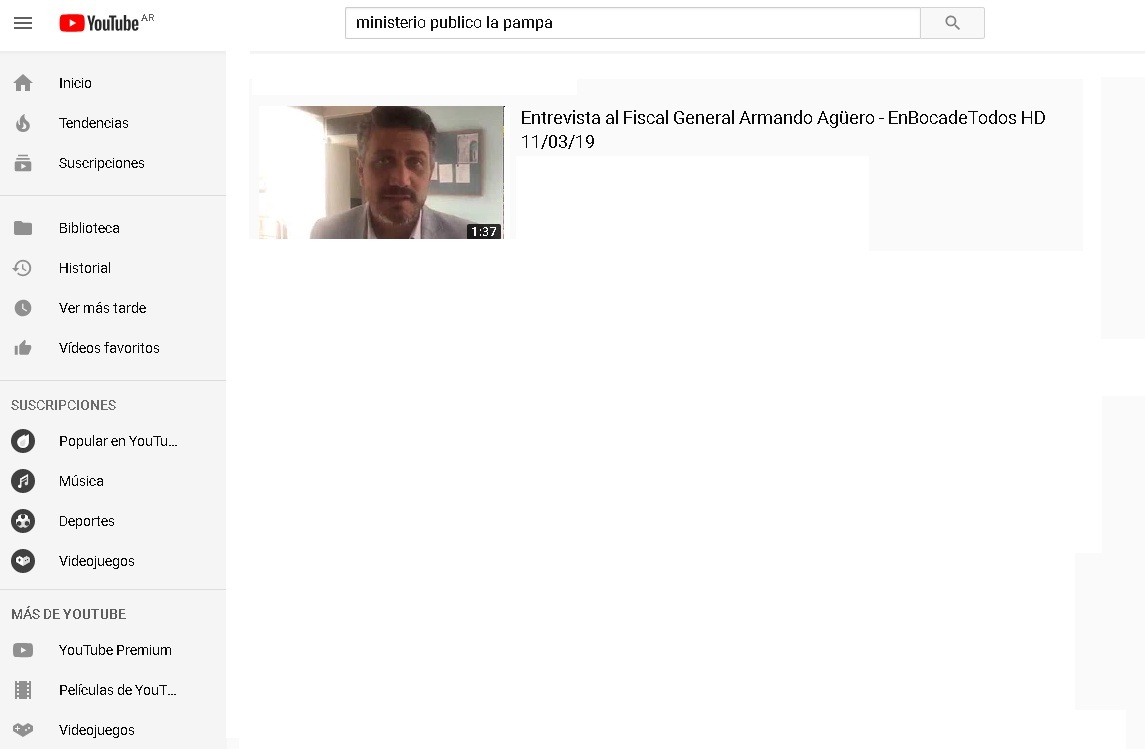1145x749 pixels.
Task: Click the YouTube logo
Action: [x=99, y=23]
